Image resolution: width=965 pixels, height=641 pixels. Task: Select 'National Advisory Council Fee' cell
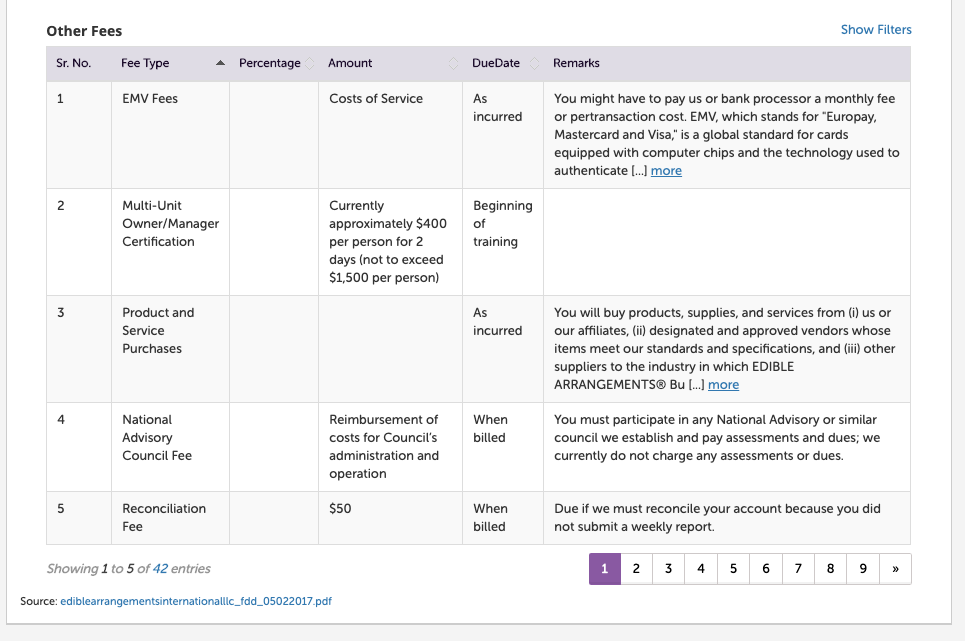tap(170, 447)
